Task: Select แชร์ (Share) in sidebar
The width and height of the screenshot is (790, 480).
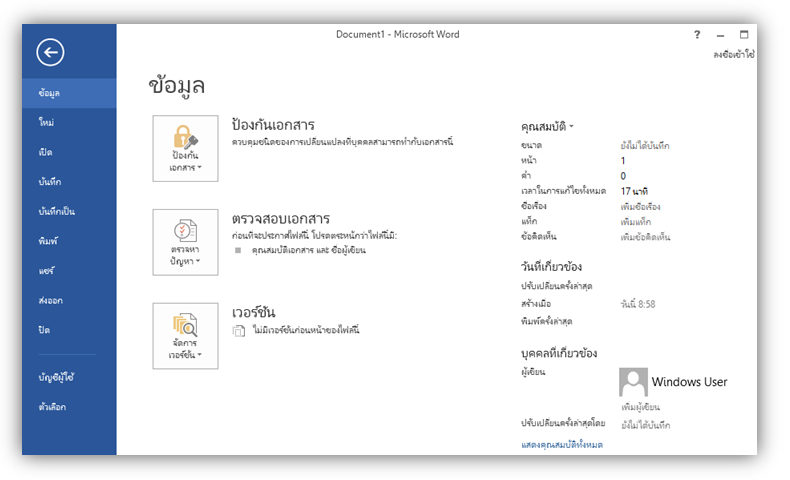Action: [69, 271]
